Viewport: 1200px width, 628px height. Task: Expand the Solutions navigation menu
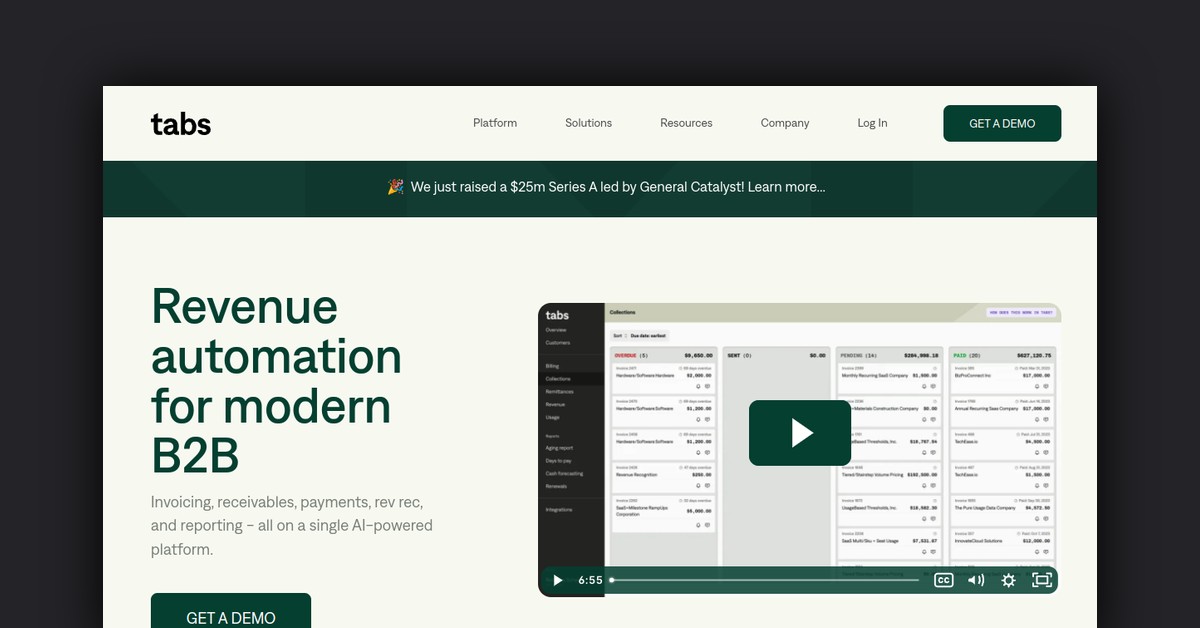[x=588, y=123]
